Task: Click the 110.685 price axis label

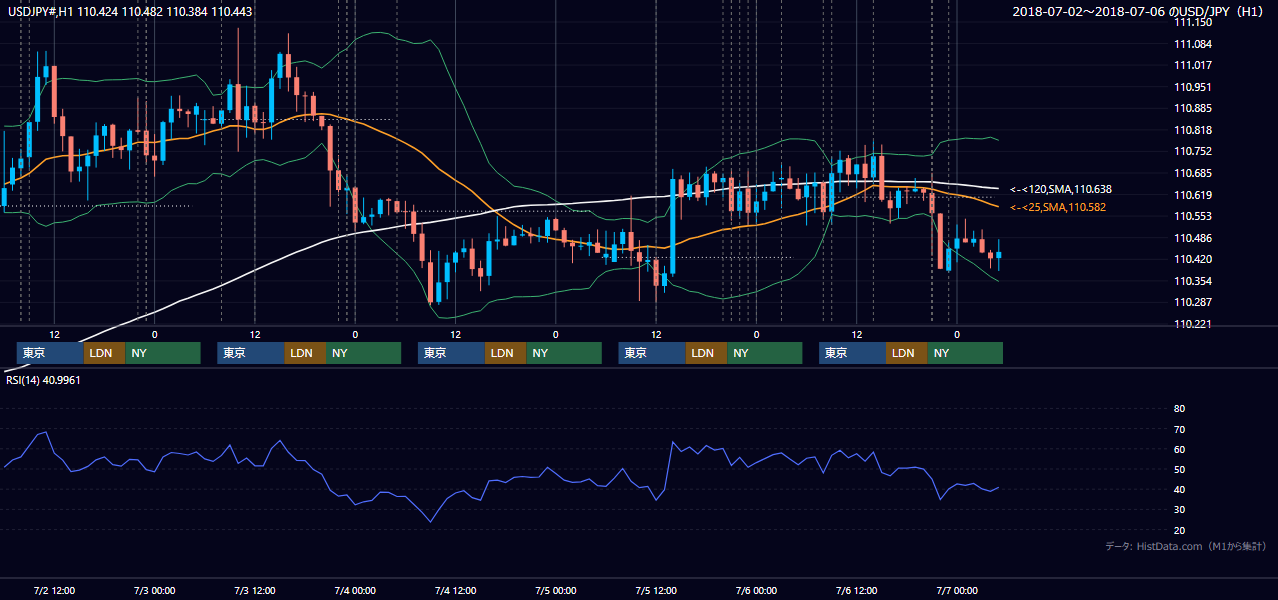Action: (1192, 173)
